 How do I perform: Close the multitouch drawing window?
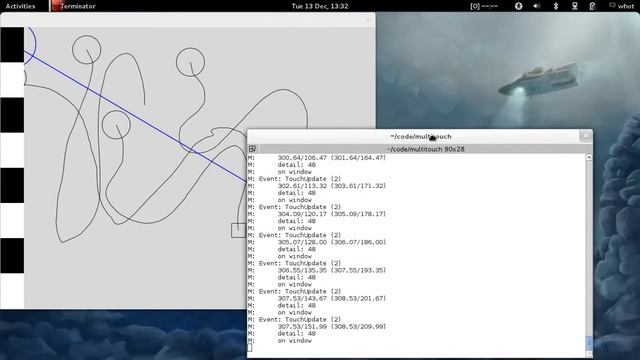click(x=368, y=20)
